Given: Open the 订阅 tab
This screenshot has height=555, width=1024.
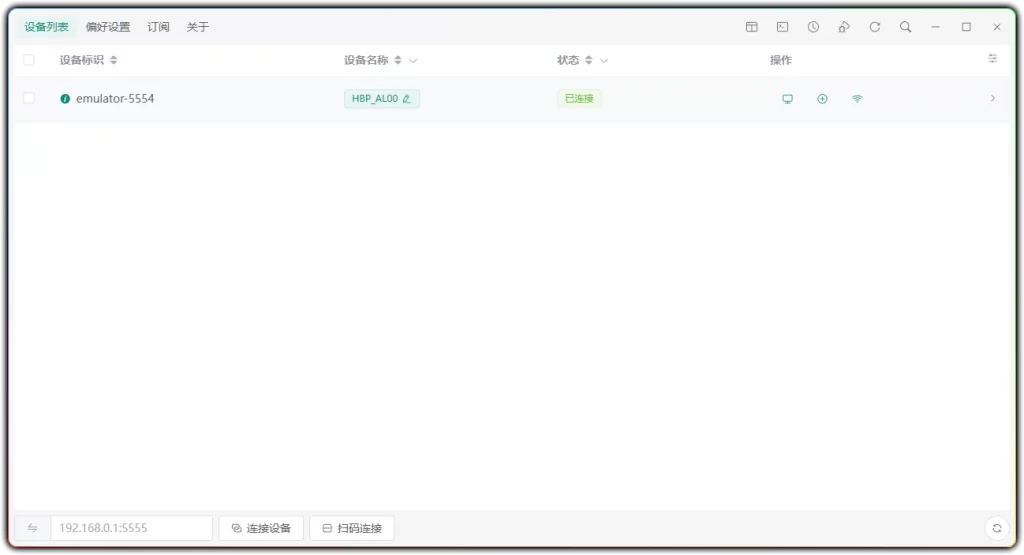Looking at the screenshot, I should pos(158,27).
